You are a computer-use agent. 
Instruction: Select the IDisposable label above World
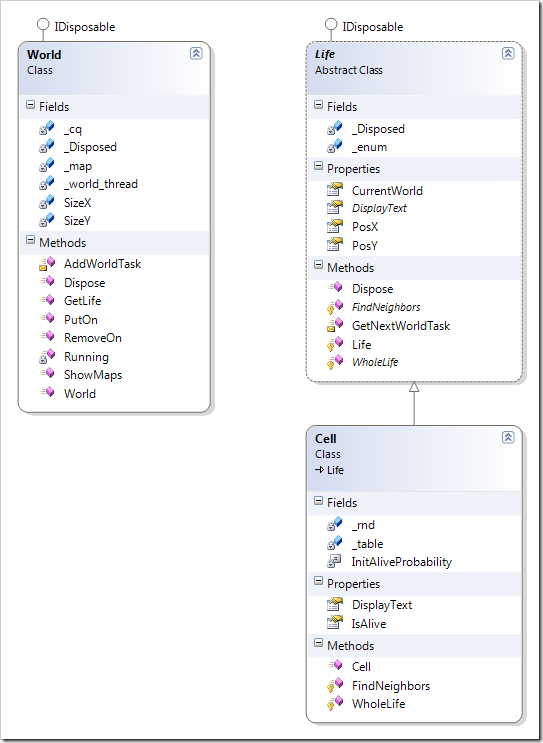(85, 27)
